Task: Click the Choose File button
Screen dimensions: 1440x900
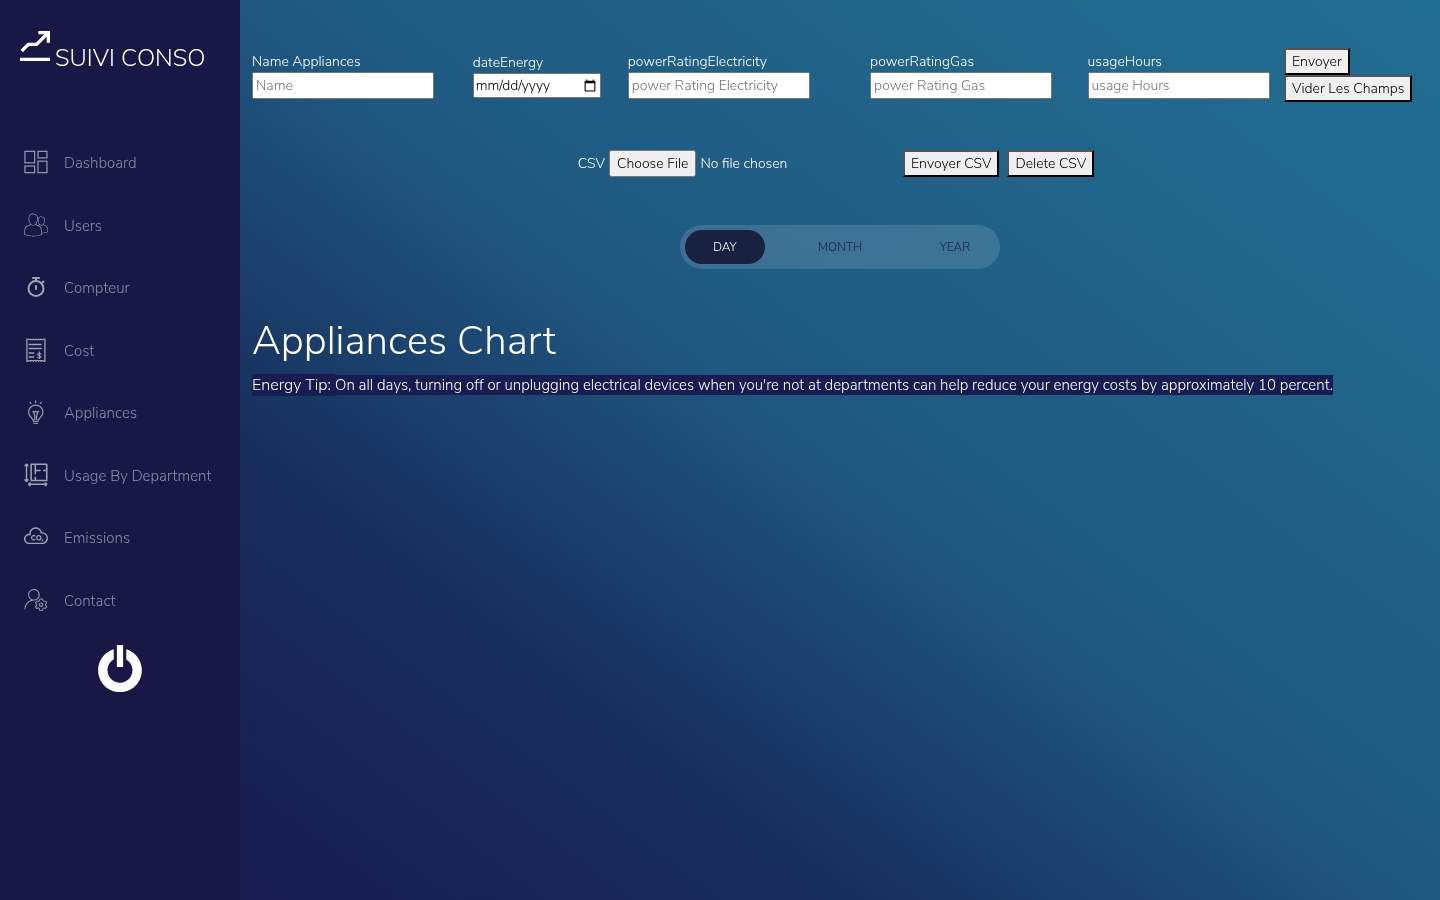Action: (x=652, y=163)
